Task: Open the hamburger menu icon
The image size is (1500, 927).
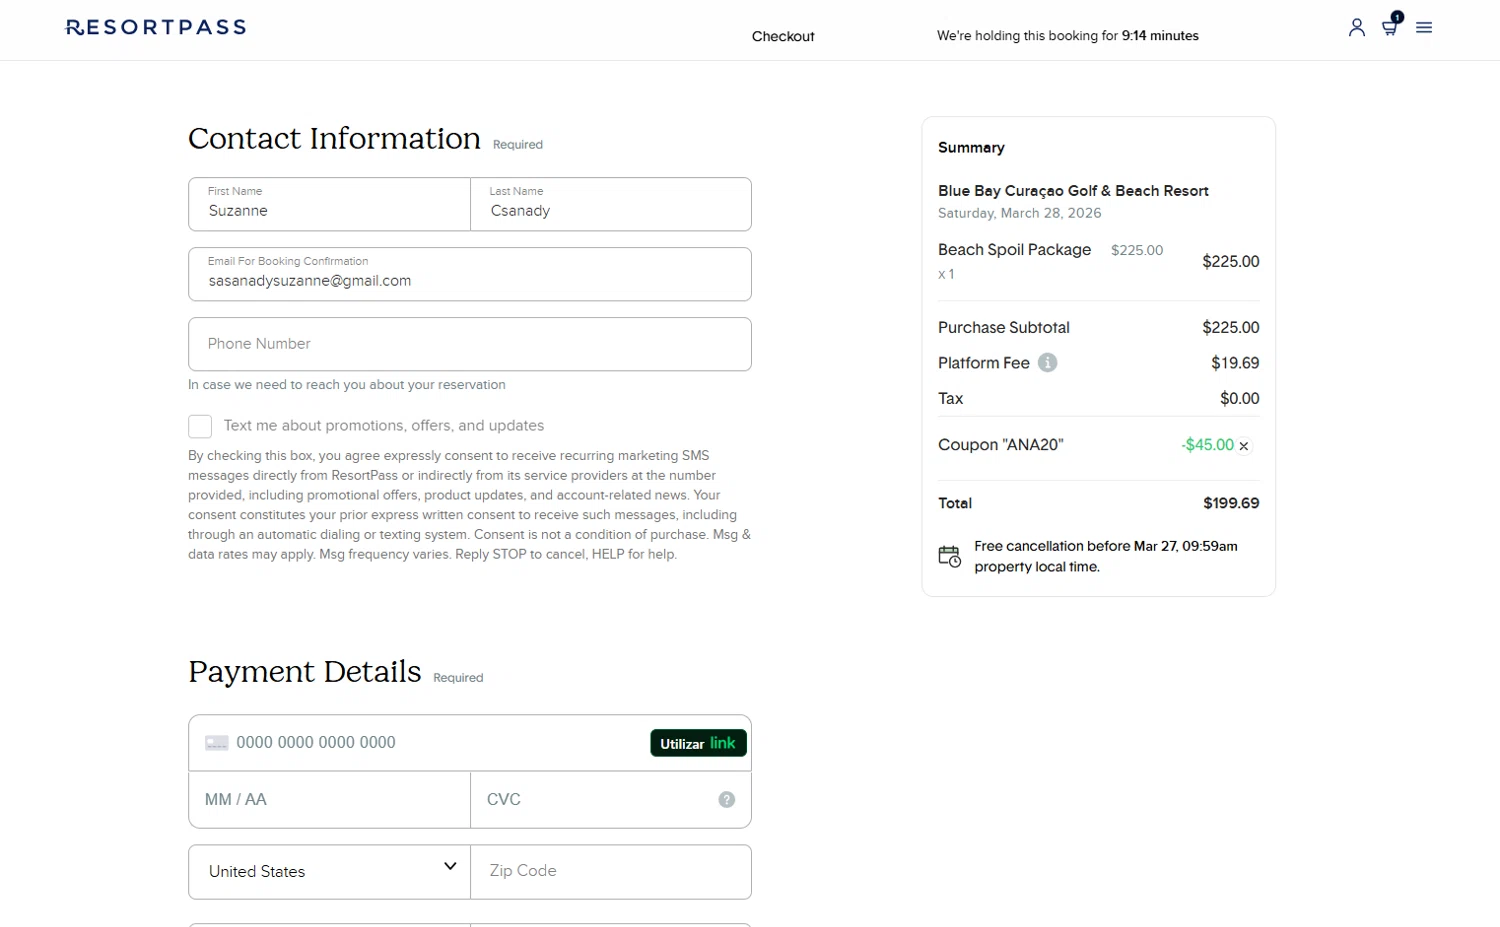Action: 1424,28
